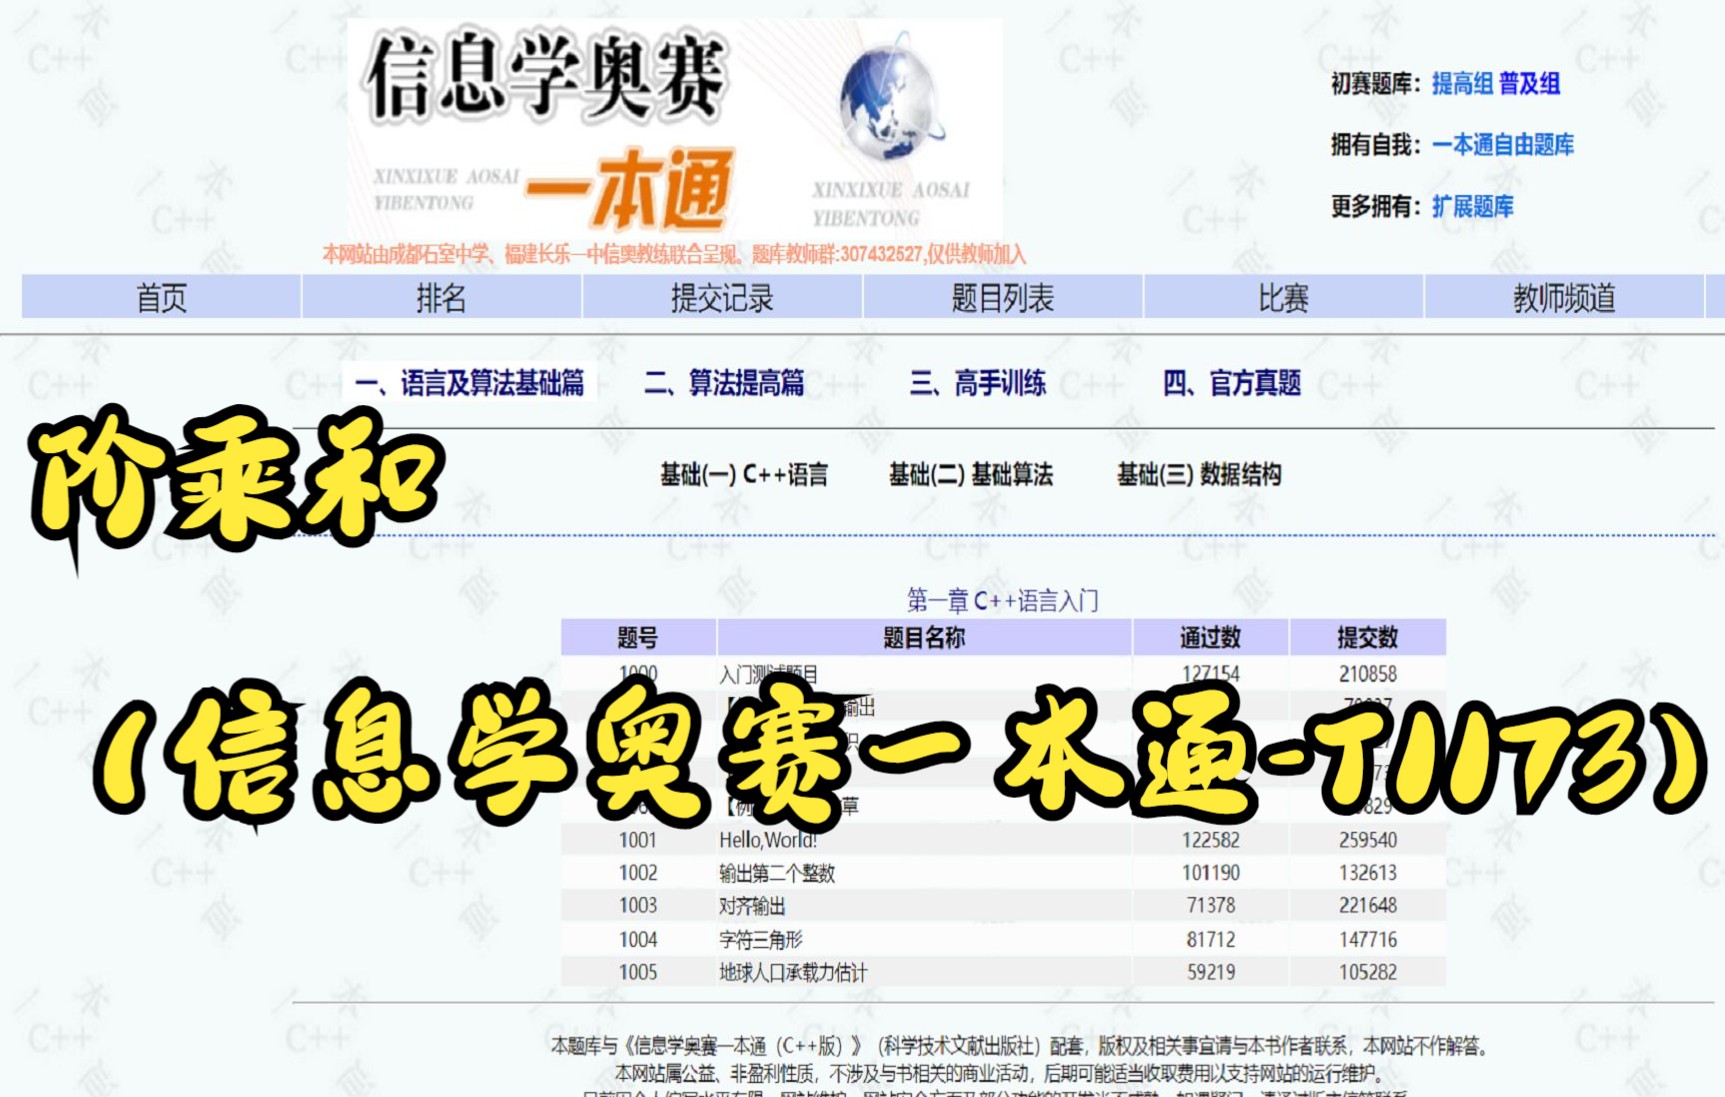The image size is (1725, 1097).
Task: Open the problem 对齐输出
Action: [x=752, y=907]
